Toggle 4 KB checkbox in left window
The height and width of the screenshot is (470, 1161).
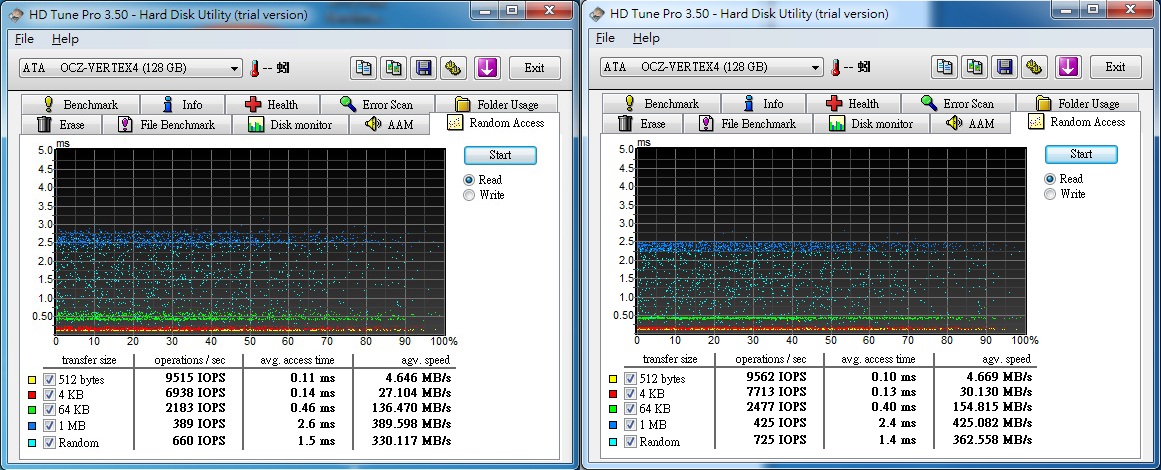click(49, 395)
